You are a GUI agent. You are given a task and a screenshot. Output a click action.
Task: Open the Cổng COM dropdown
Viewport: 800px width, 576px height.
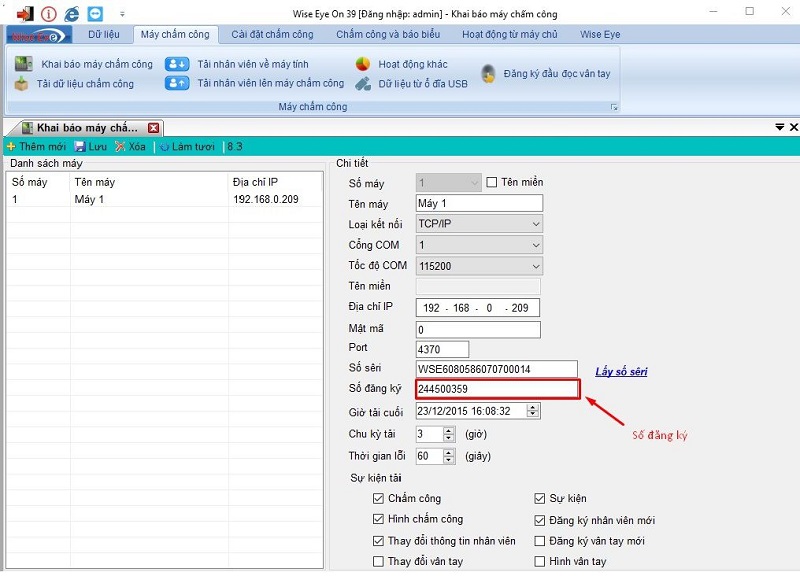tap(536, 245)
